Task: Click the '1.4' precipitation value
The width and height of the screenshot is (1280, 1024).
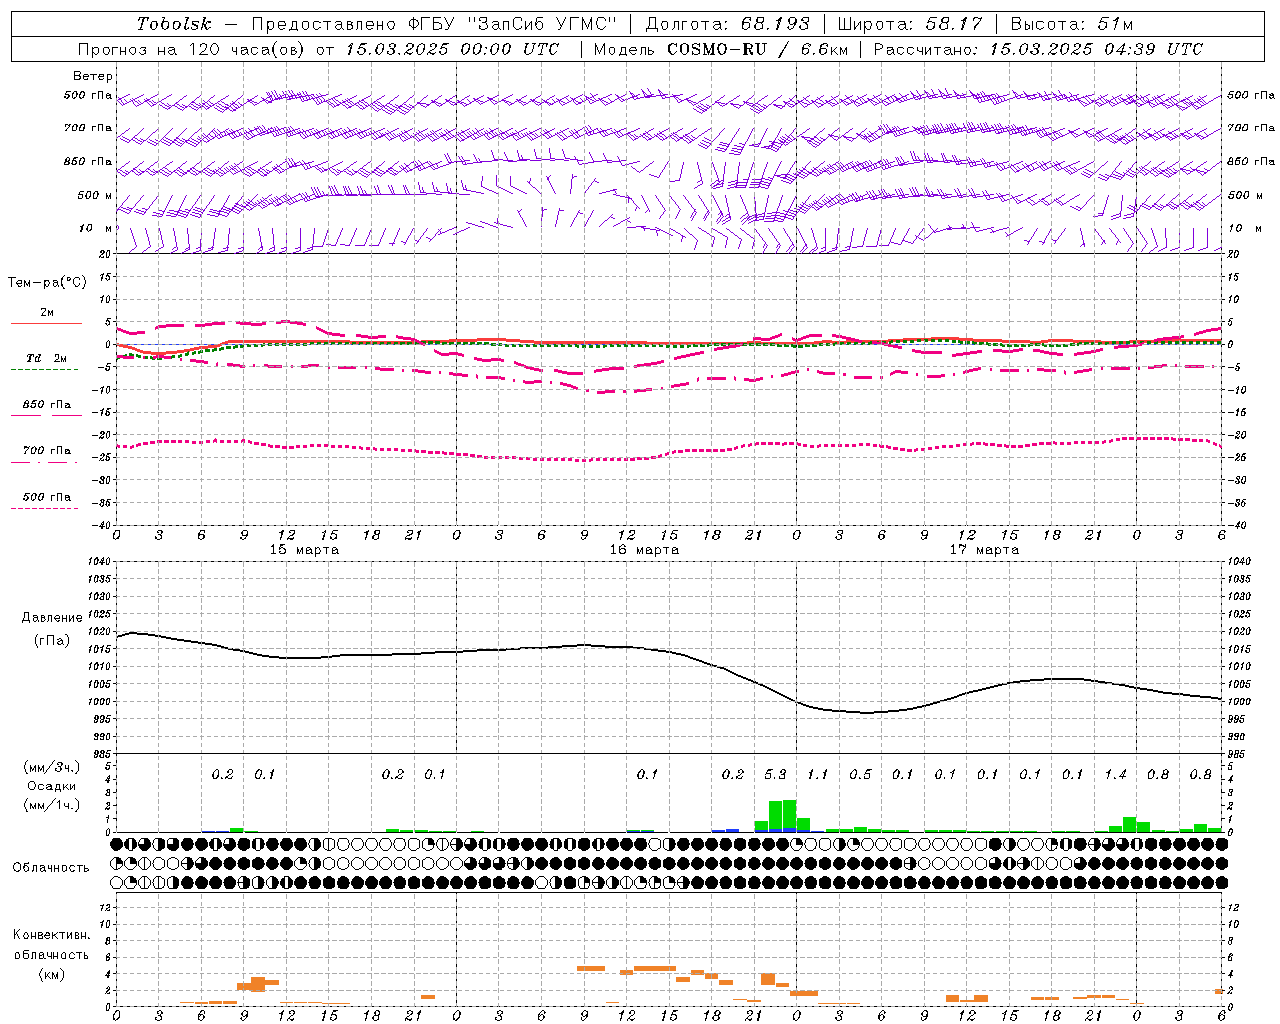Action: (x=1115, y=774)
